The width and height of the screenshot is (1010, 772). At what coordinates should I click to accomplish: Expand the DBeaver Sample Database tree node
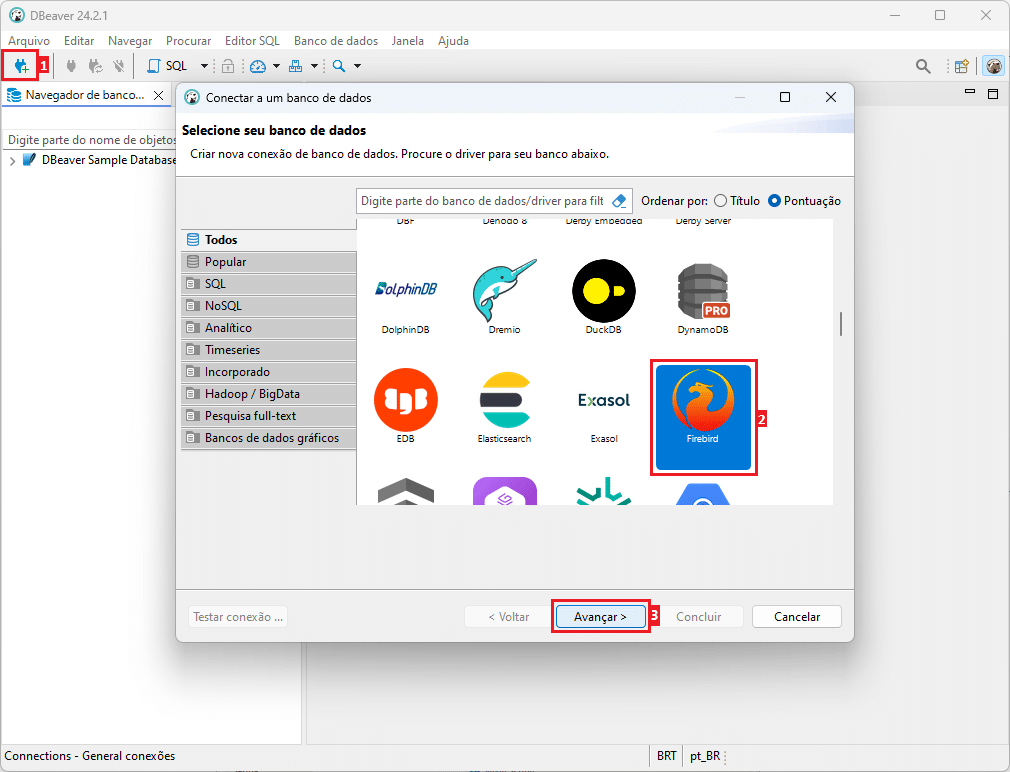[12, 161]
